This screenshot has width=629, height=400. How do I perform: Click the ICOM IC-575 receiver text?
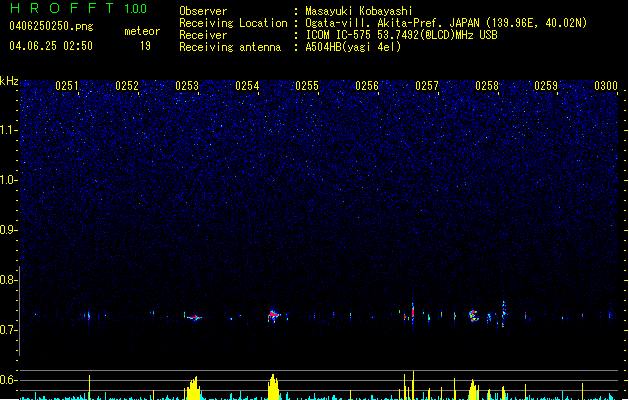tap(401, 35)
